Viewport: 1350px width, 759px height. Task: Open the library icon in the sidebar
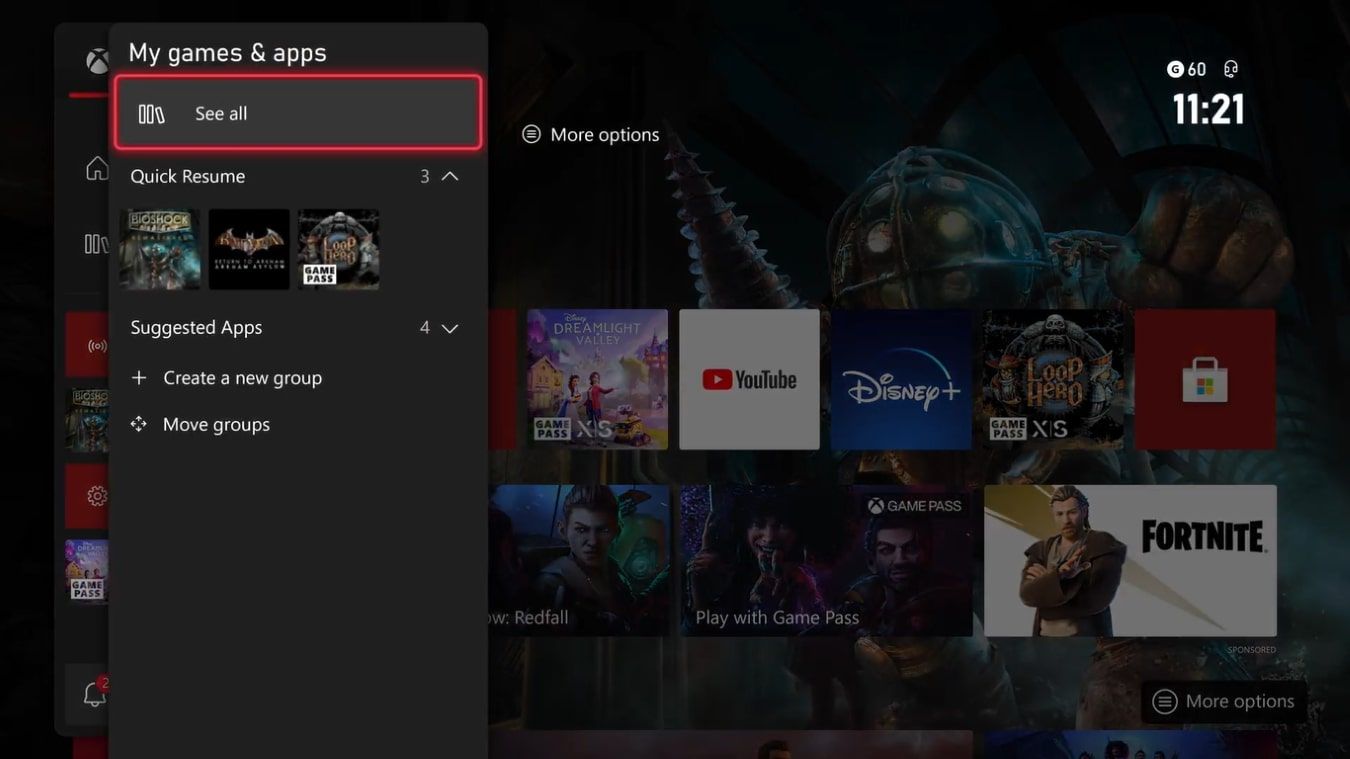96,244
